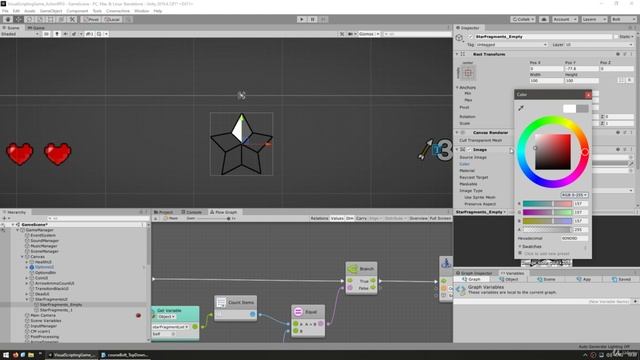
Task: Close the Color picker window
Action: pyautogui.click(x=588, y=95)
